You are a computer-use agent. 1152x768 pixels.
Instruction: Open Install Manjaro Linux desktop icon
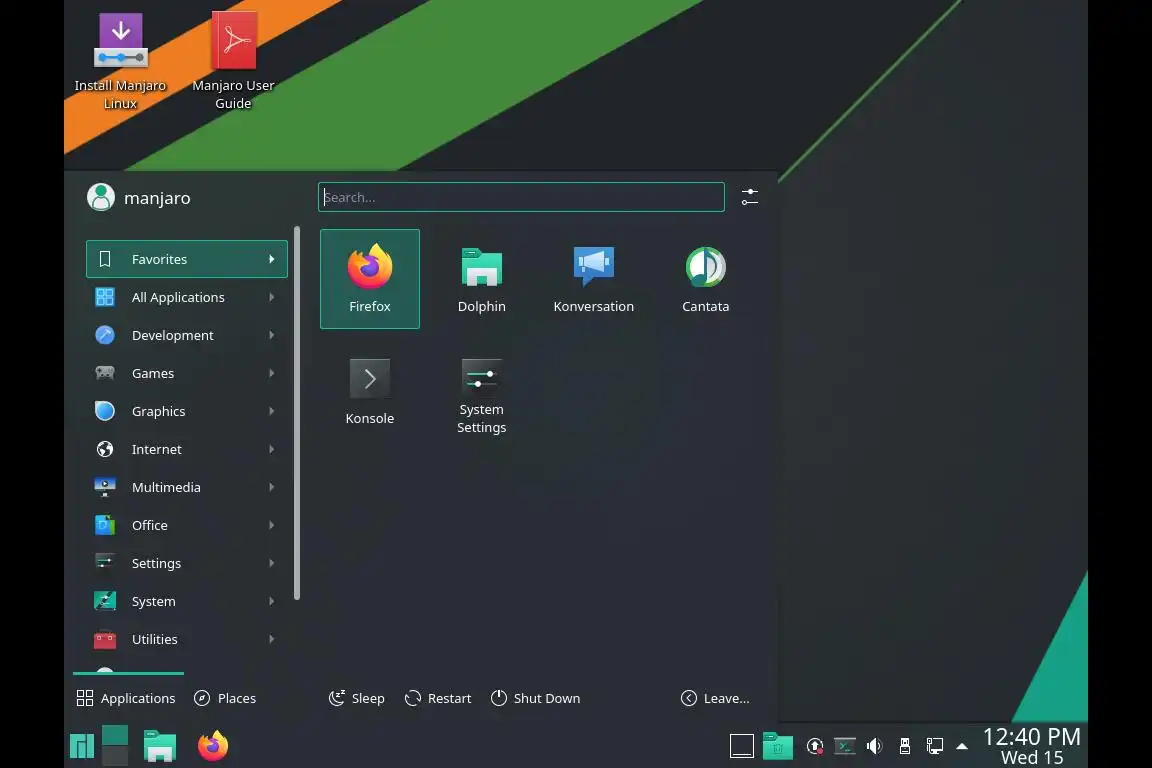pos(120,62)
